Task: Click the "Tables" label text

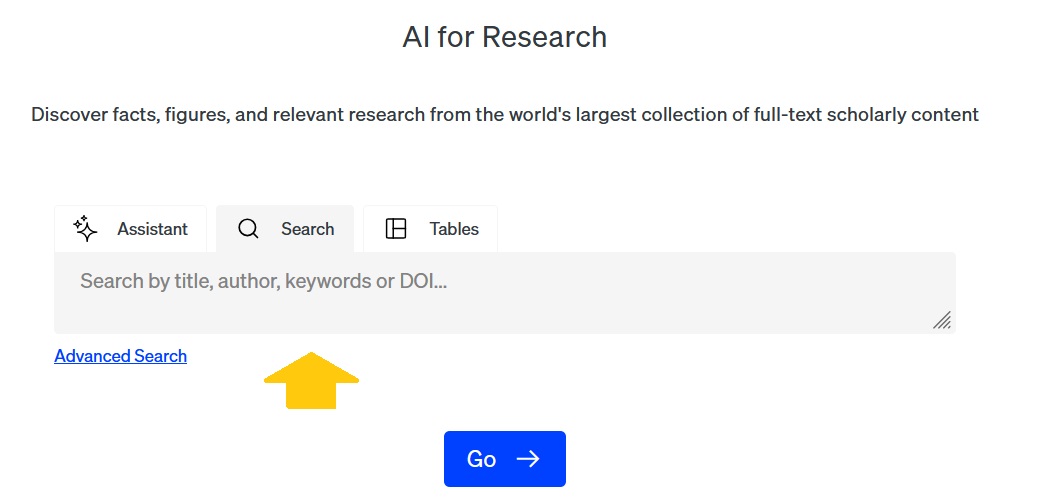Action: [454, 229]
